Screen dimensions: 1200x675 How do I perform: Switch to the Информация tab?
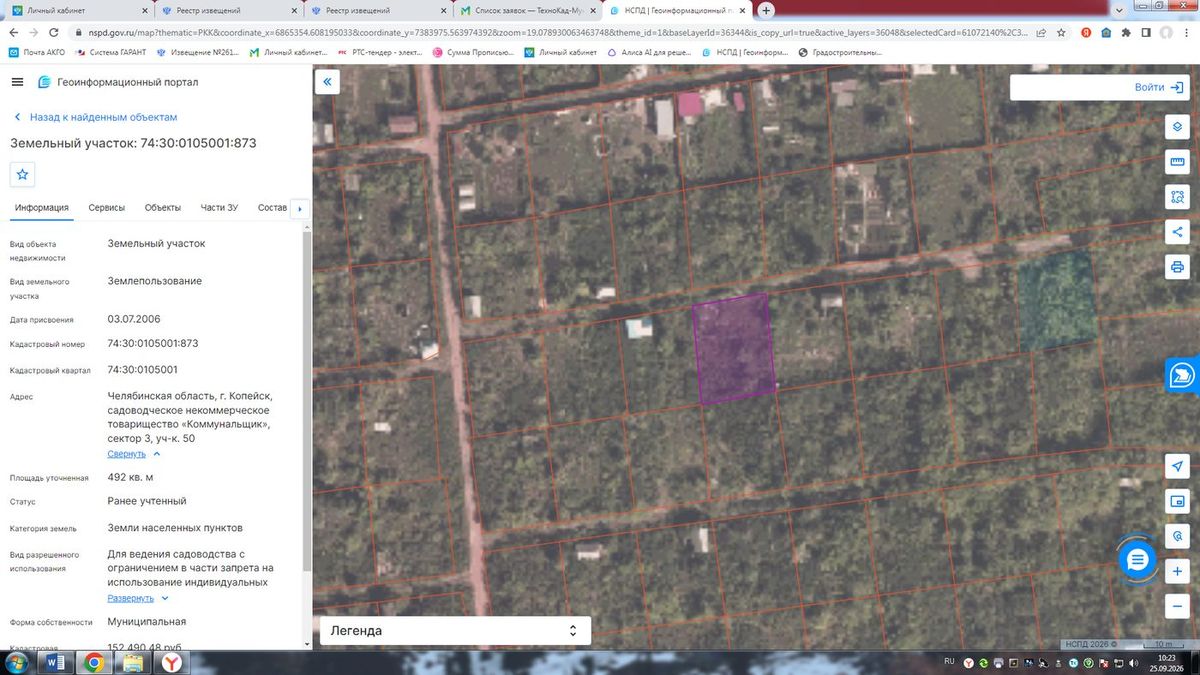click(x=42, y=208)
